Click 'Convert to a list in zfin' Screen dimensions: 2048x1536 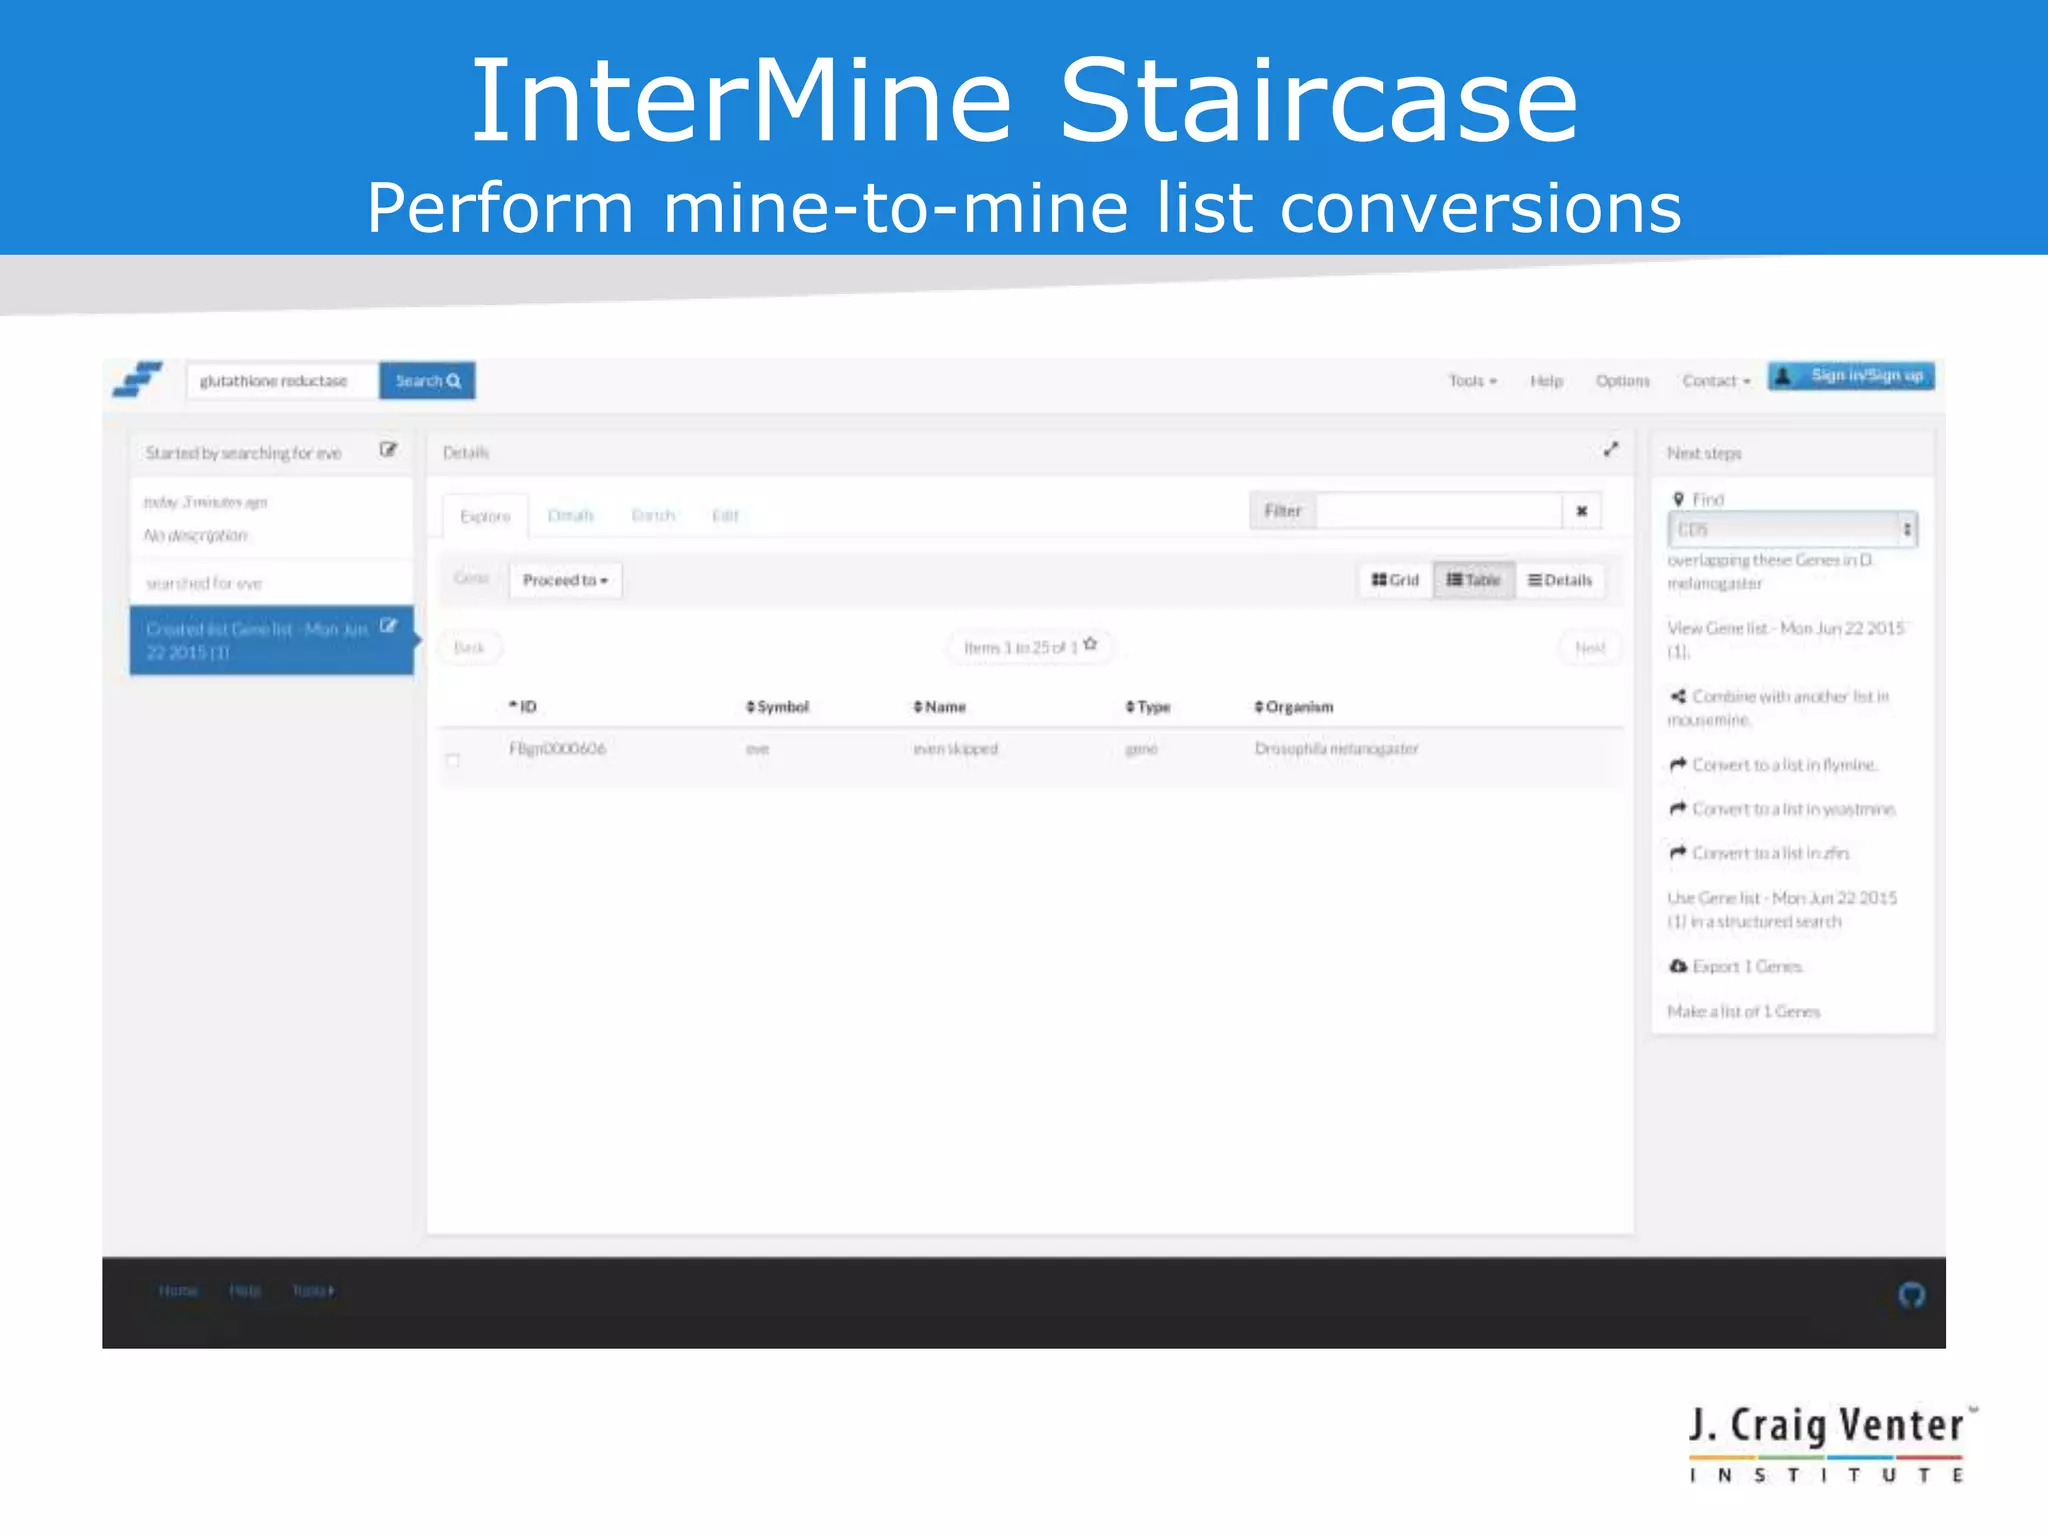point(1760,853)
